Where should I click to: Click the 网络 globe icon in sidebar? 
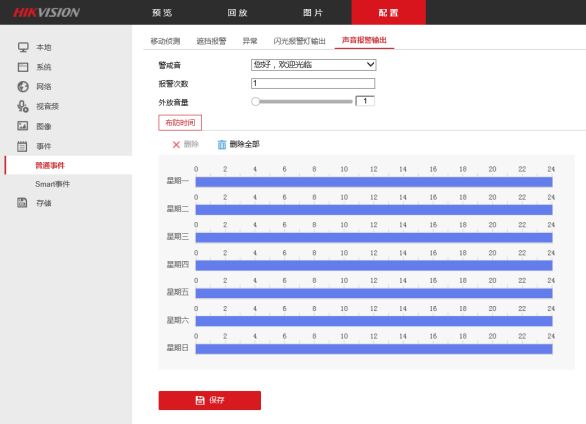click(x=23, y=87)
